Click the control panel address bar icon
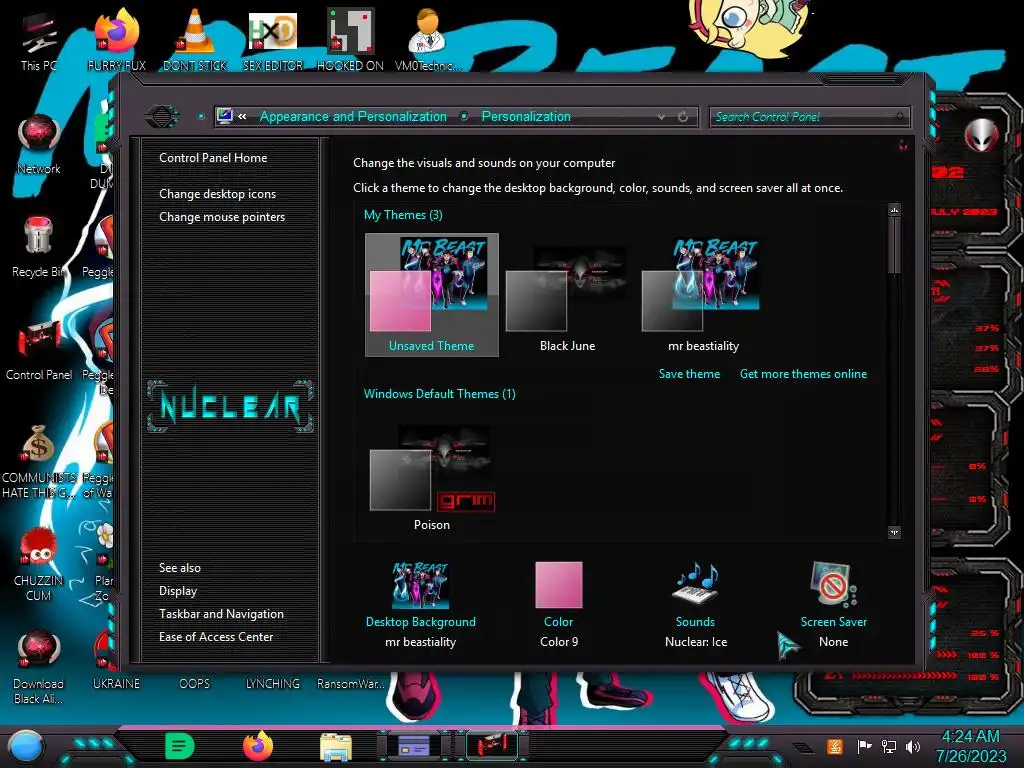This screenshot has width=1024, height=768. click(224, 116)
